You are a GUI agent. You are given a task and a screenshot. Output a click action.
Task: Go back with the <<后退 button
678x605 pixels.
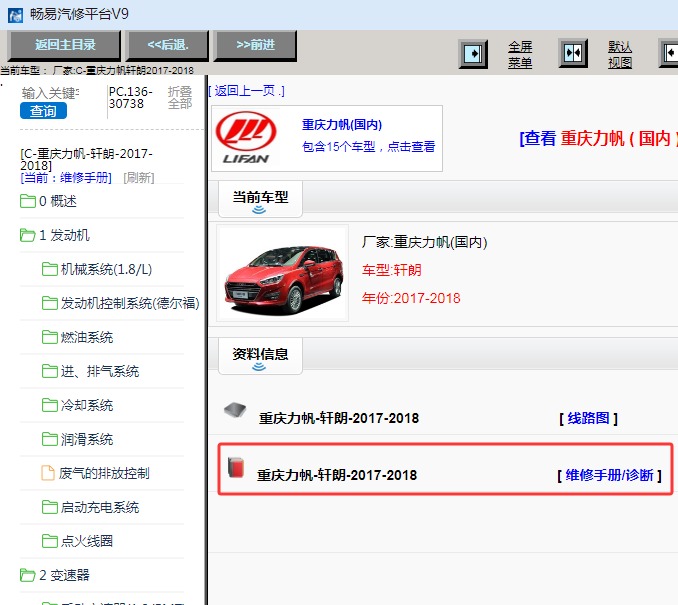pos(167,45)
